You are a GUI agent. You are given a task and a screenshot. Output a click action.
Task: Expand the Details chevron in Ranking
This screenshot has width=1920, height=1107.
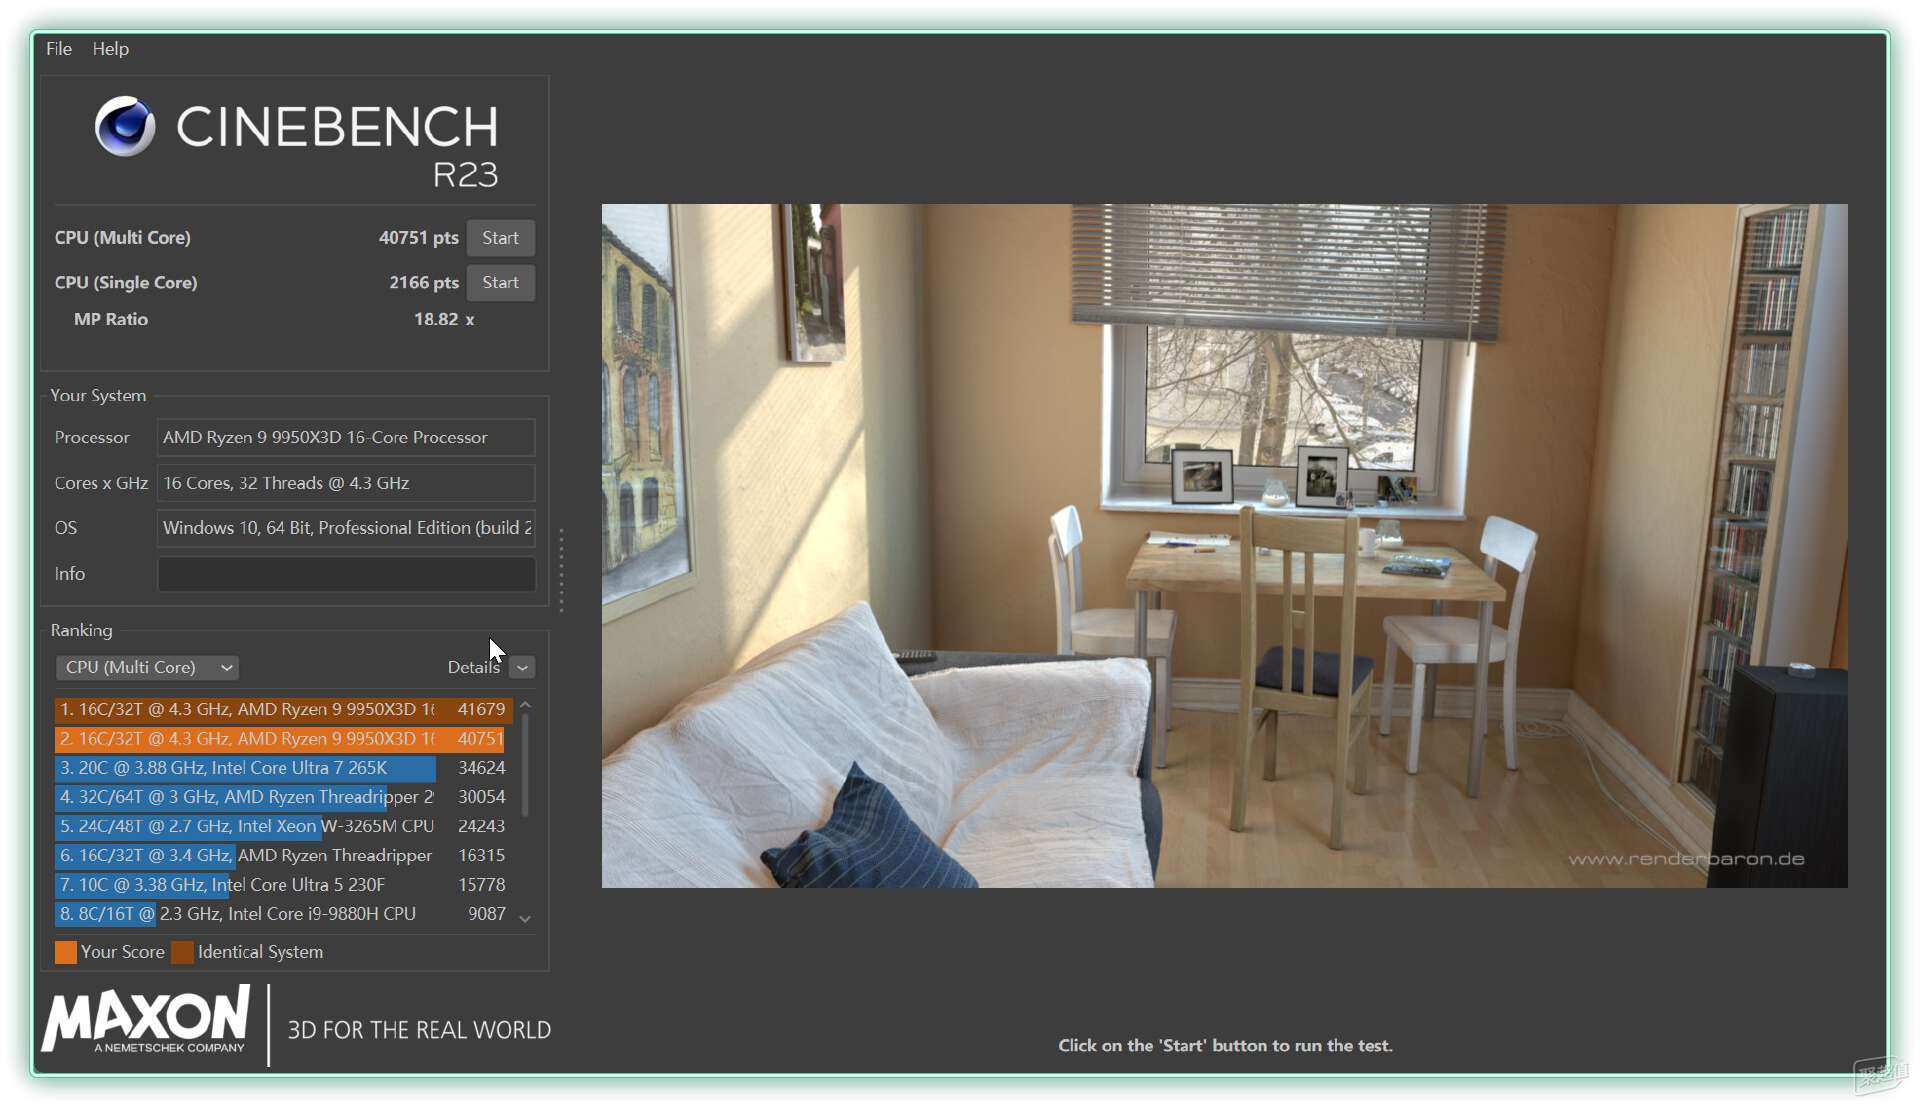(522, 667)
